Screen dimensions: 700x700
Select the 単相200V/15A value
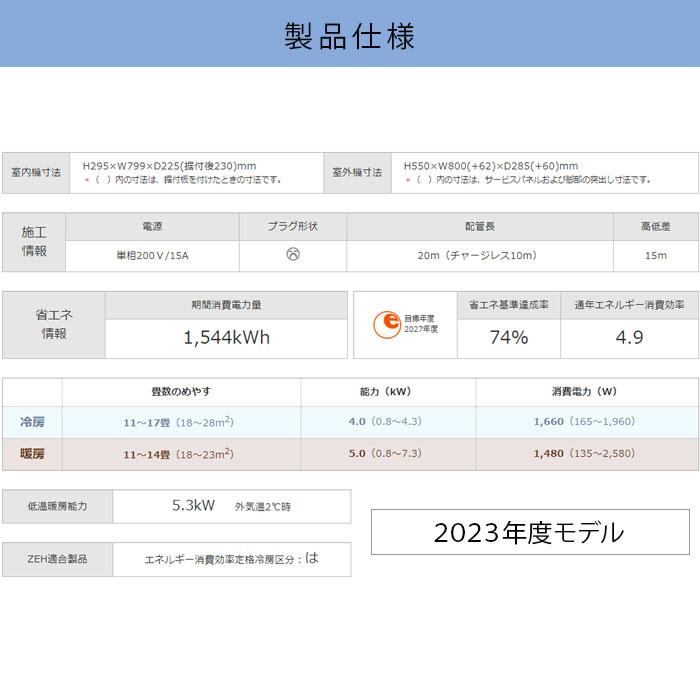tap(152, 256)
